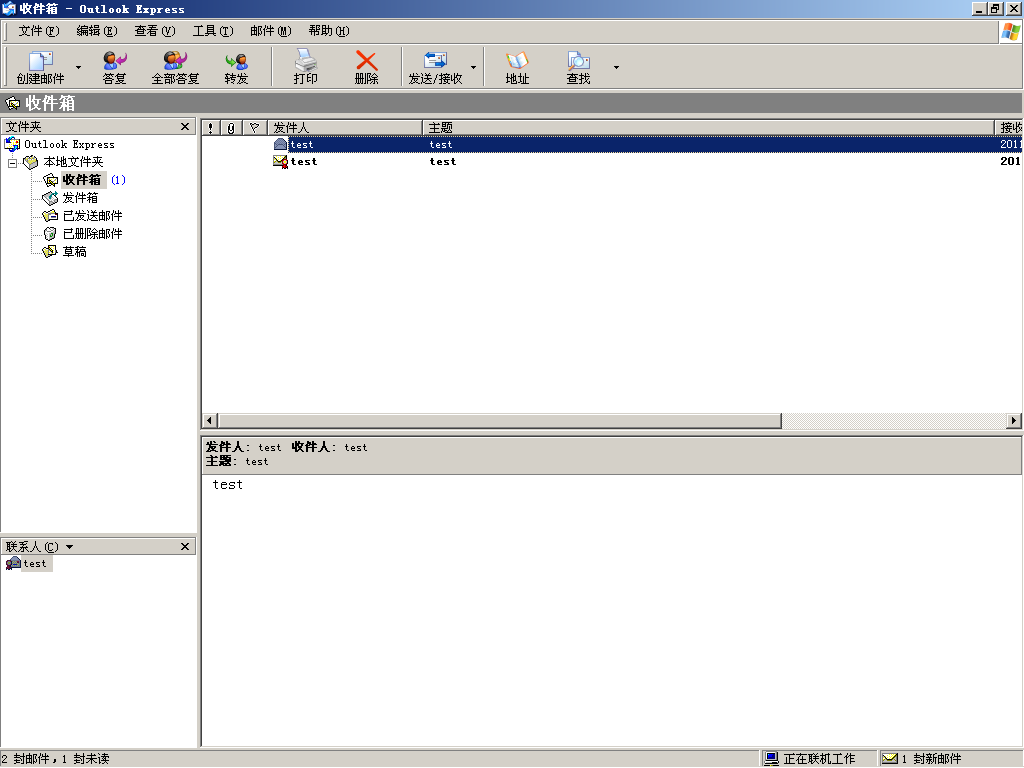This screenshot has height=768, width=1024.
Task: Click the 发件人 name in preview header
Action: 270,447
